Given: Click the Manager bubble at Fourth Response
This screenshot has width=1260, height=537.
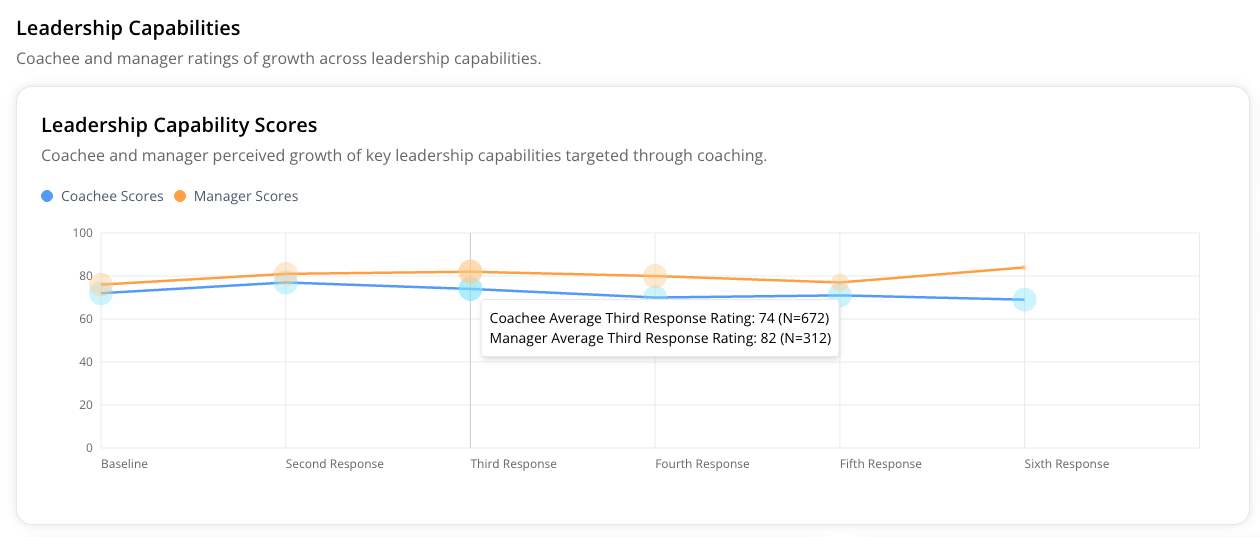Looking at the screenshot, I should (x=655, y=275).
